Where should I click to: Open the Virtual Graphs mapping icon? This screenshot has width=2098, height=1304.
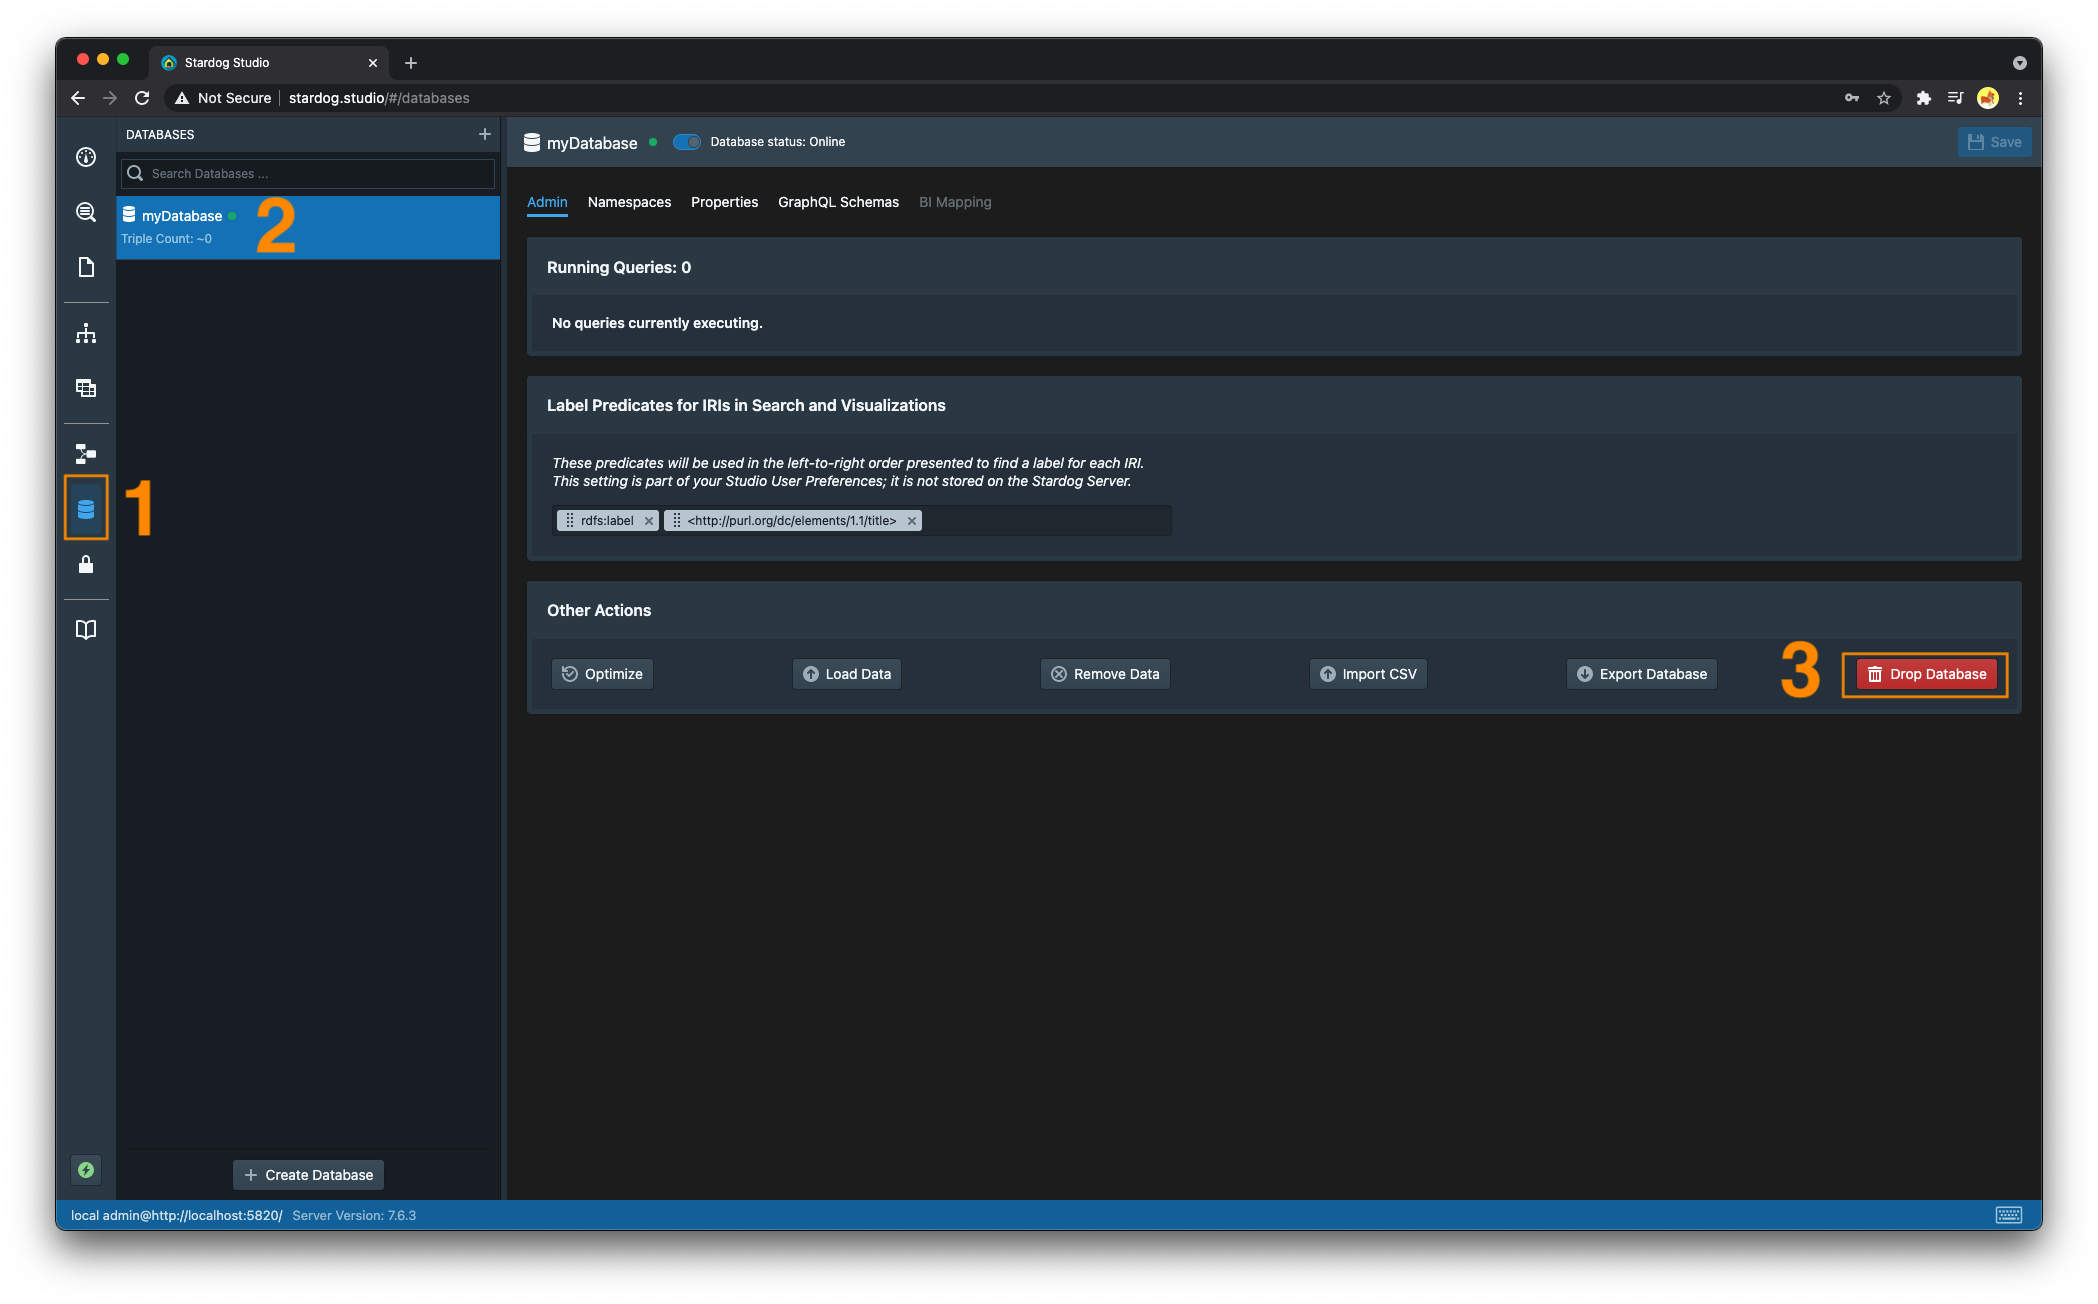click(86, 454)
